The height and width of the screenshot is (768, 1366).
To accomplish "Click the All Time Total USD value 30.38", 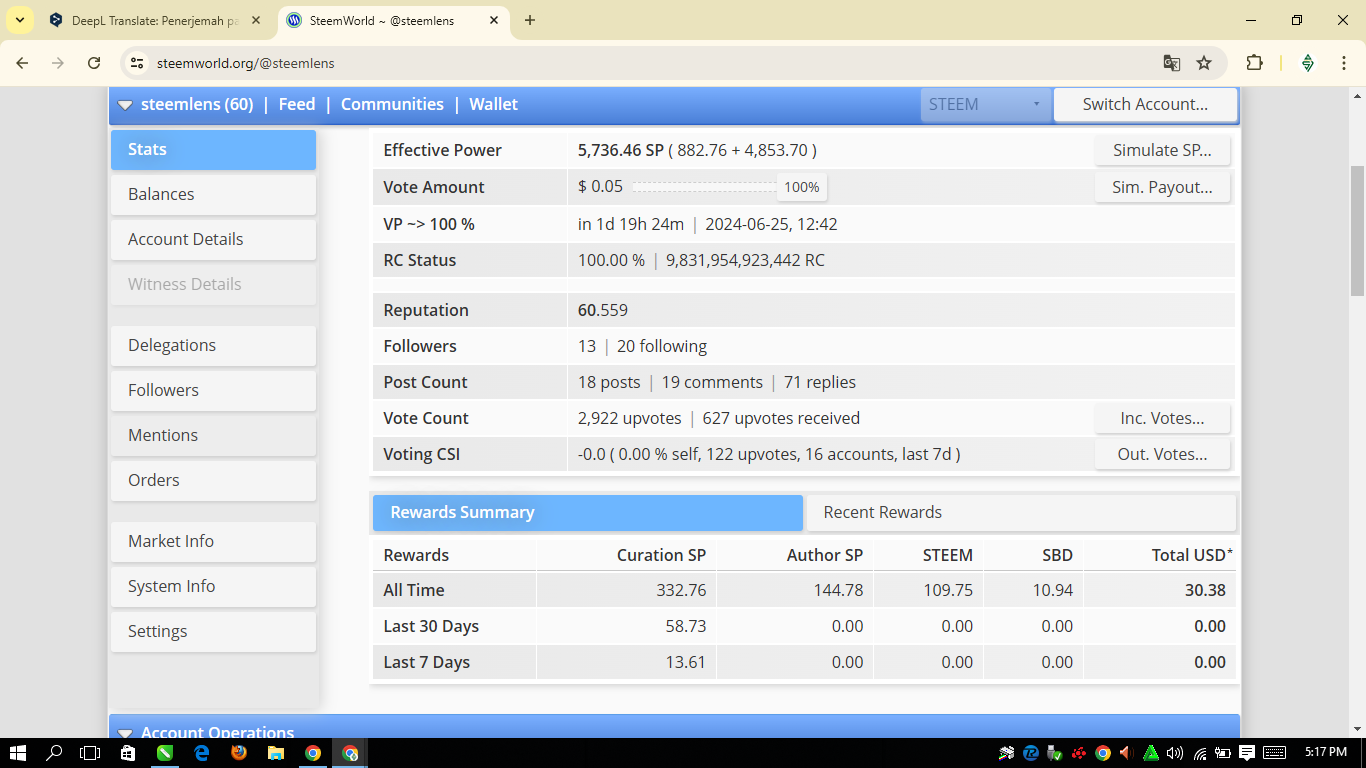I will click(1205, 590).
